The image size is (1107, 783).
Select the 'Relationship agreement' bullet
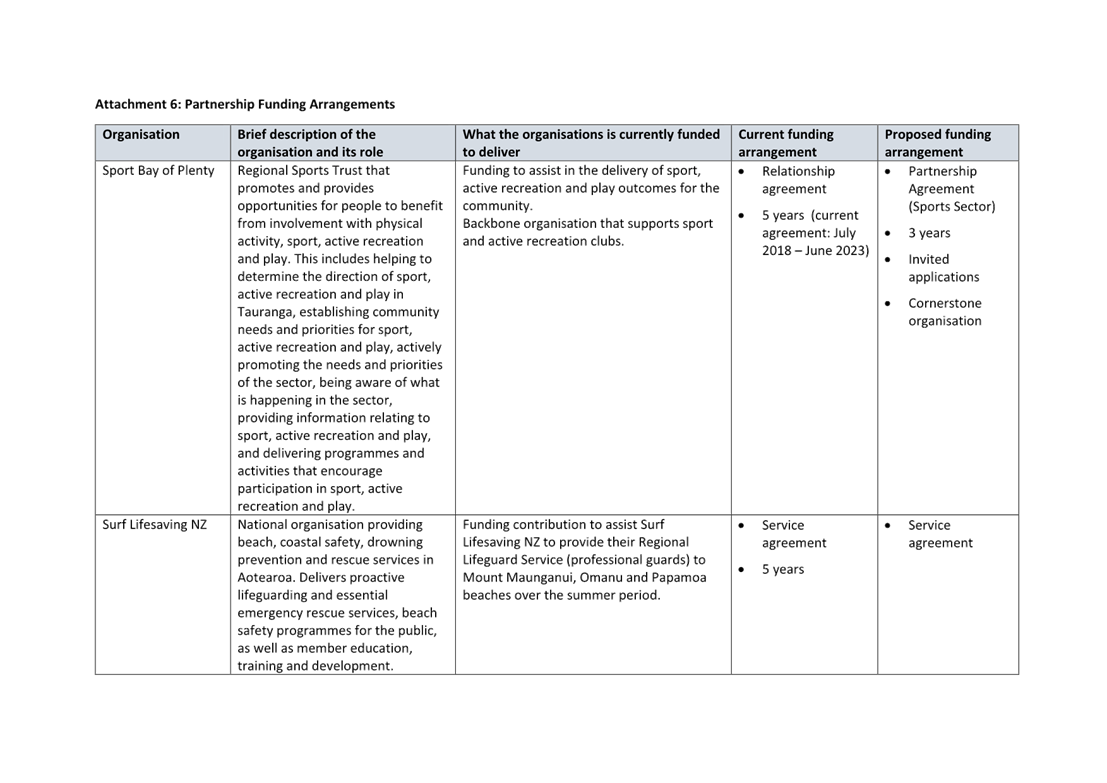798,180
